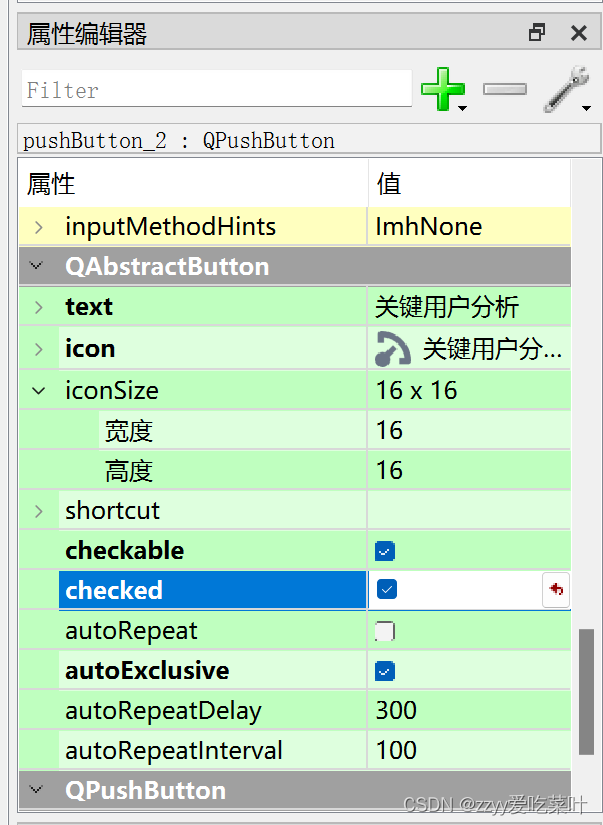Select the checkable property label

[x=125, y=551]
